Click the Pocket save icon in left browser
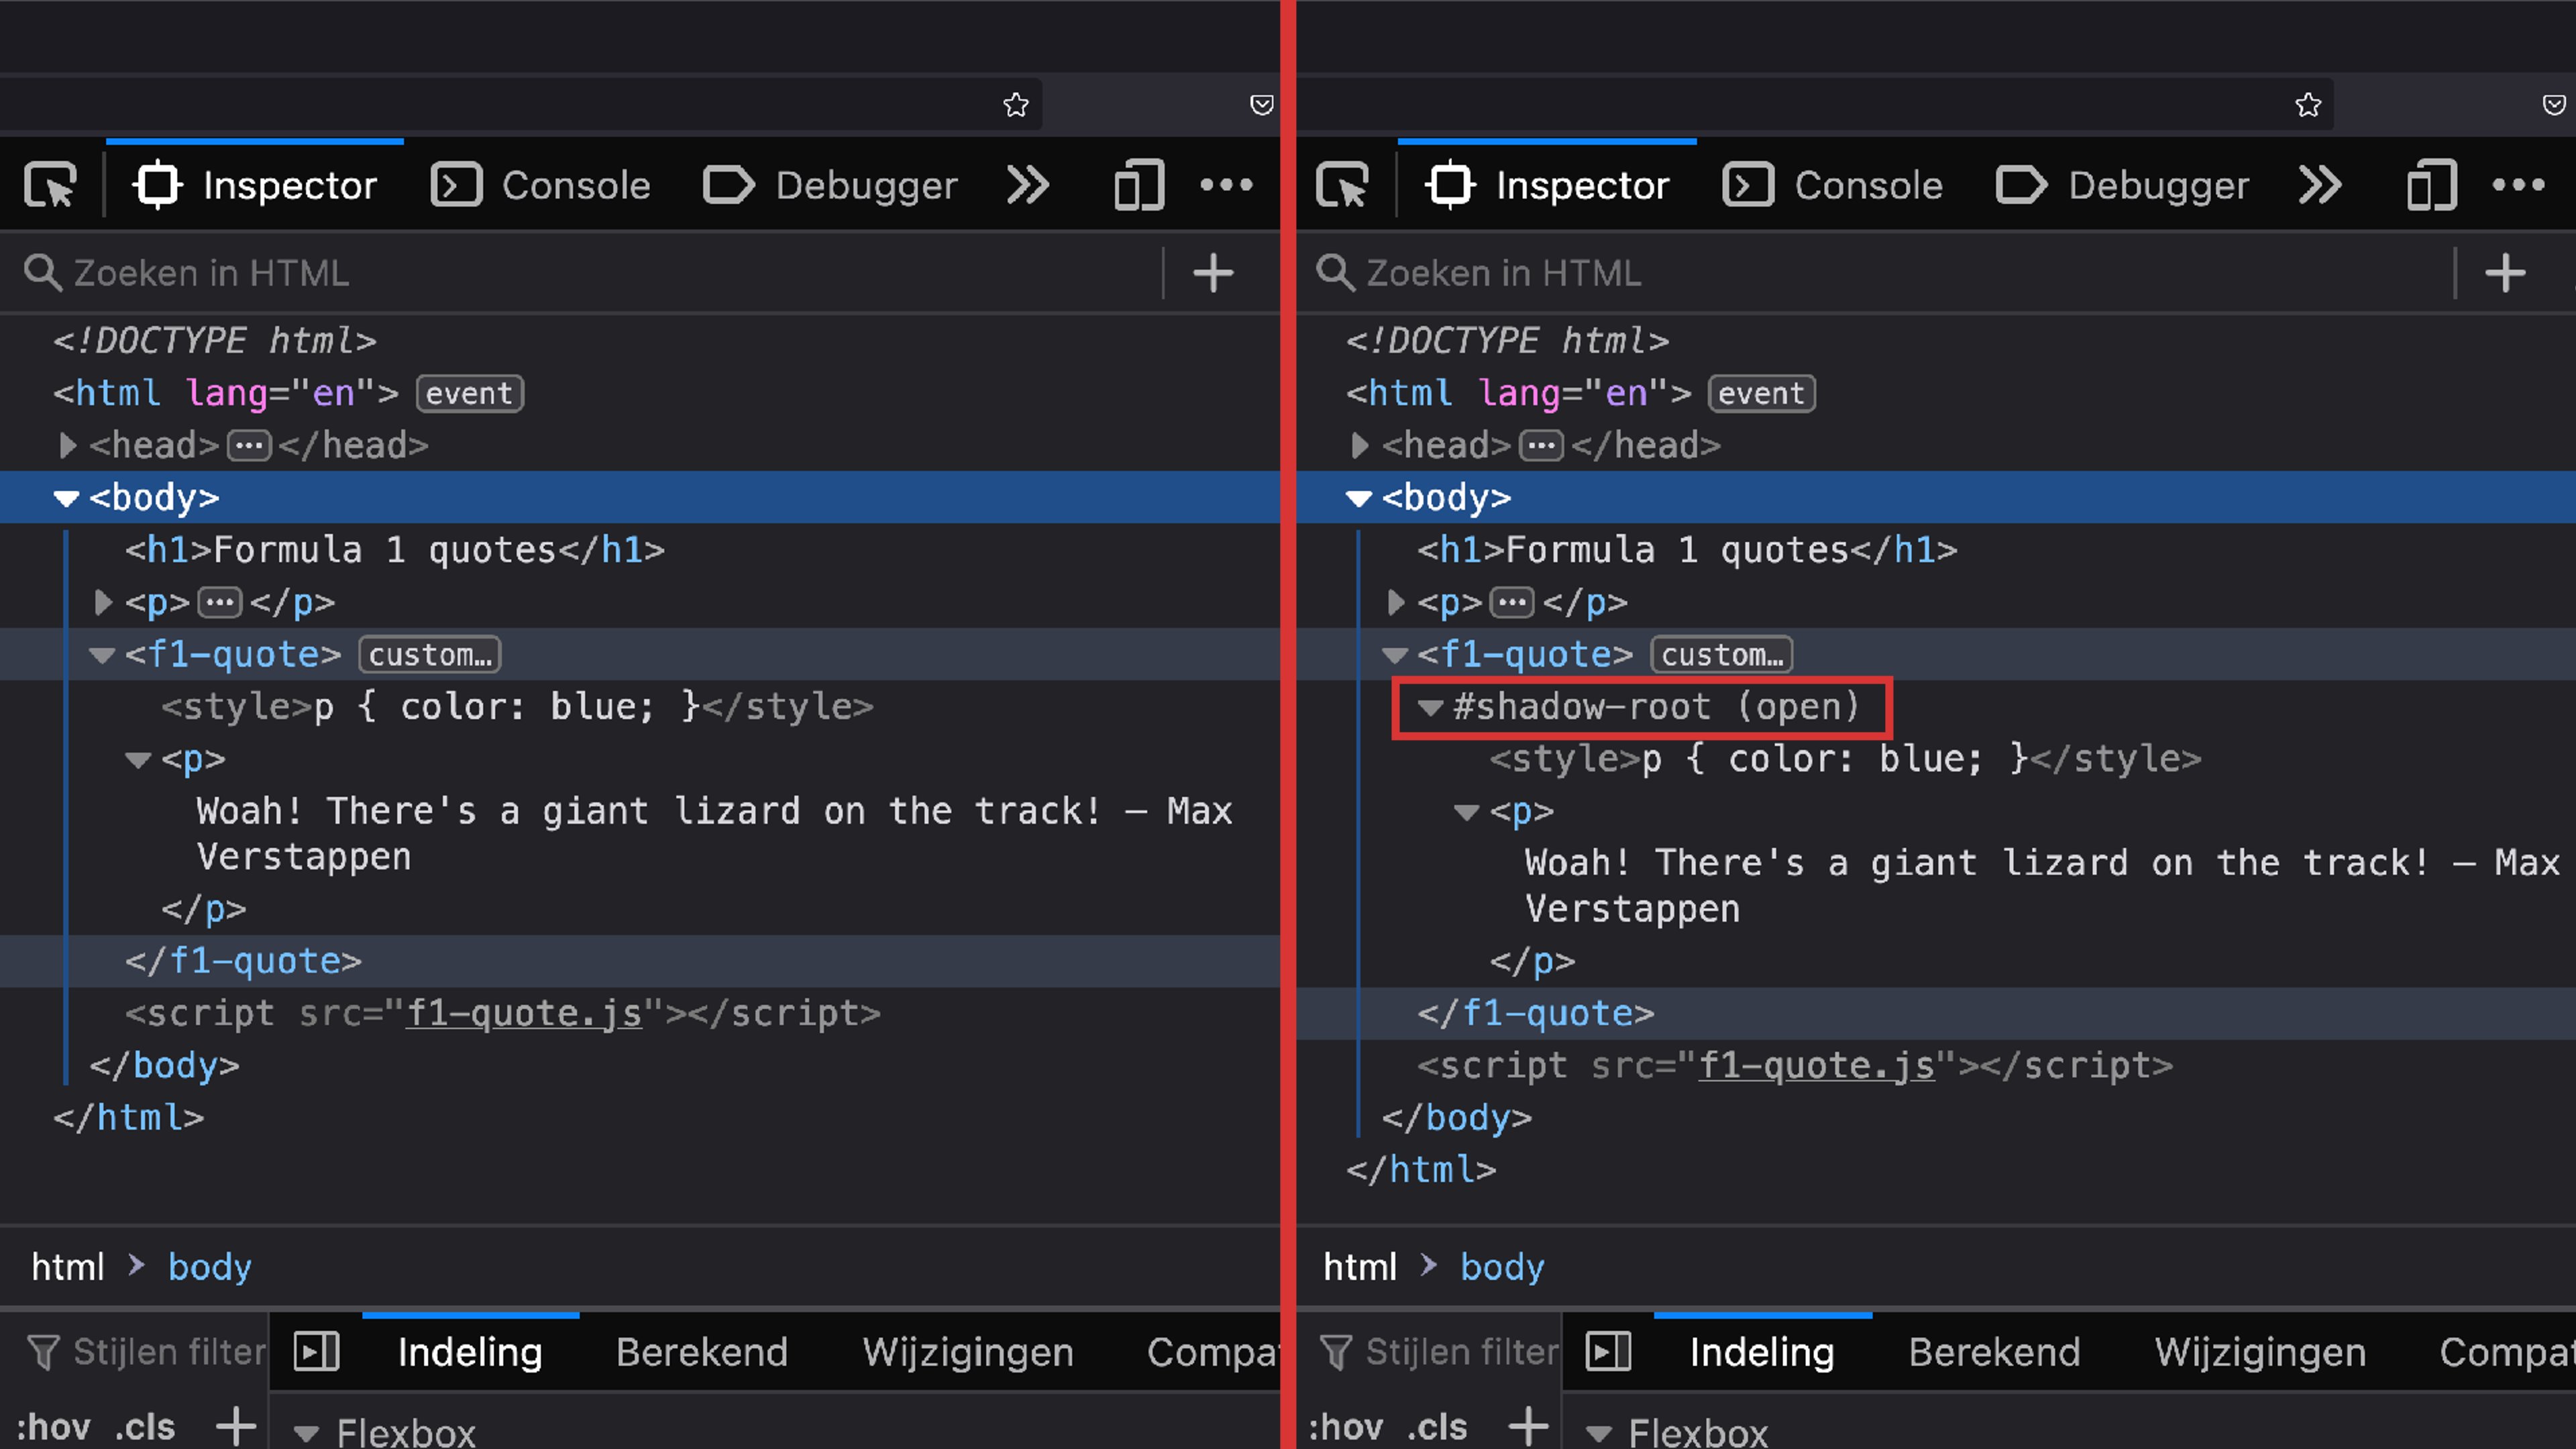 [1261, 105]
